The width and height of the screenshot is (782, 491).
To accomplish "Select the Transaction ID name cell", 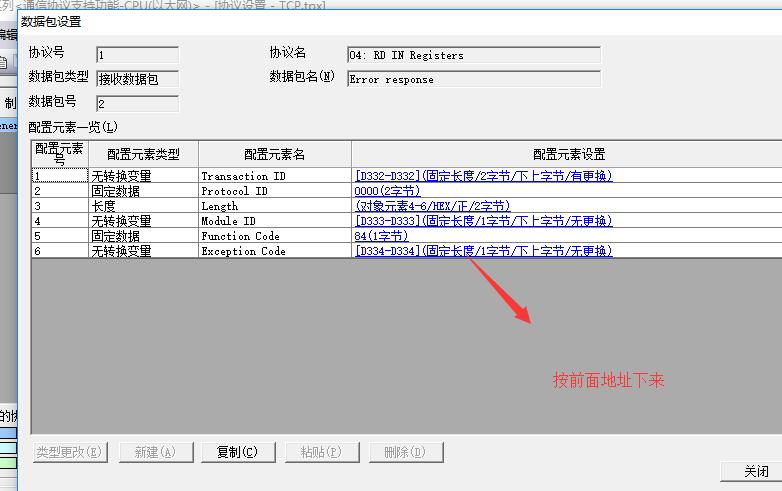I will pyautogui.click(x=275, y=176).
